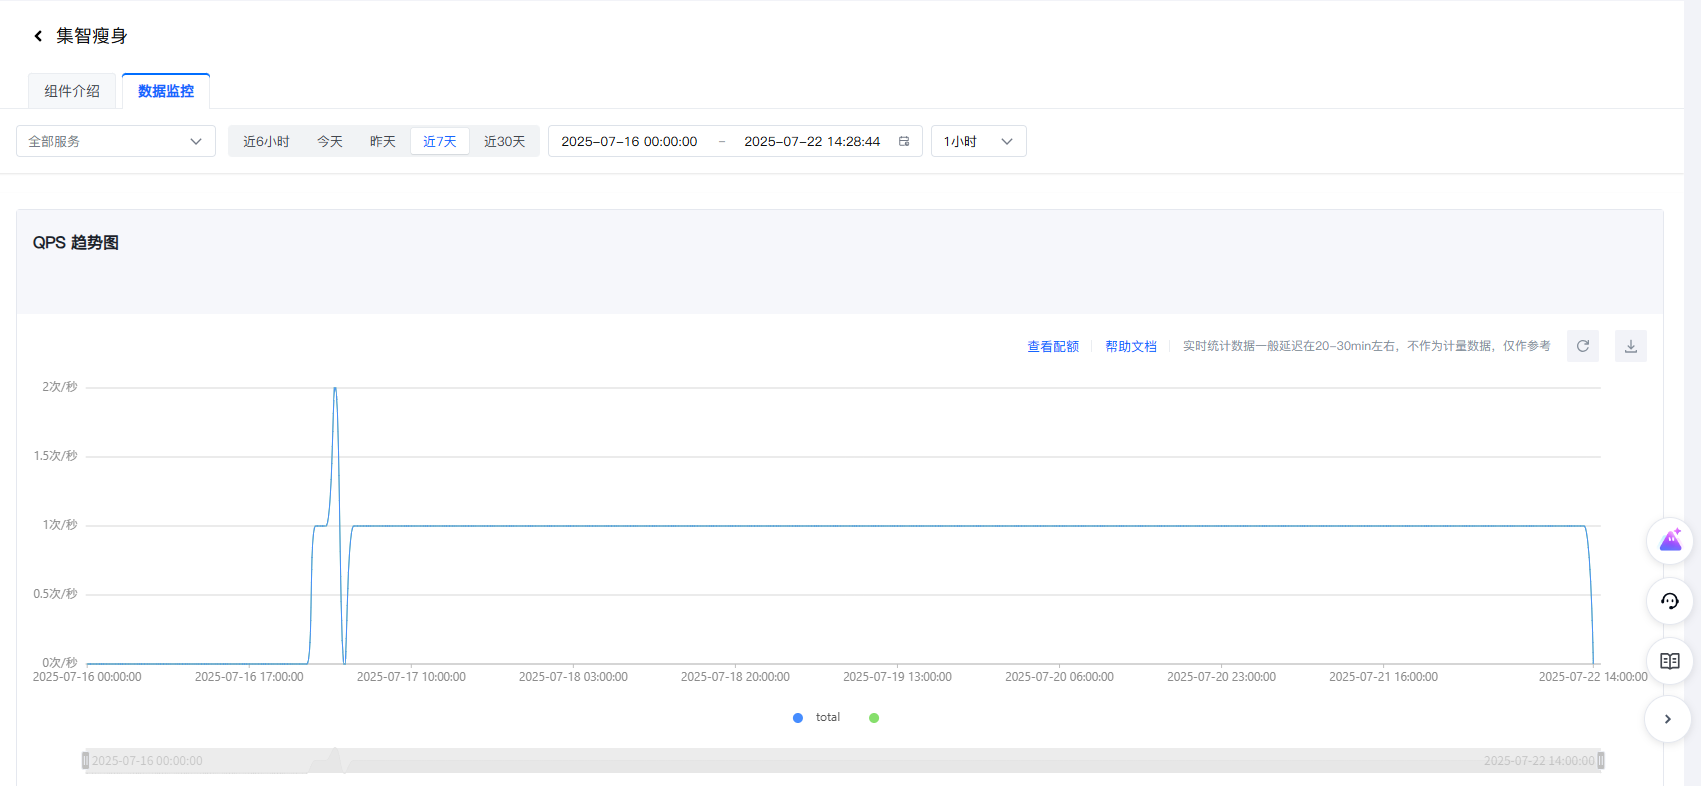Toggle the green legend series dot
1701x786 pixels.
point(874,718)
